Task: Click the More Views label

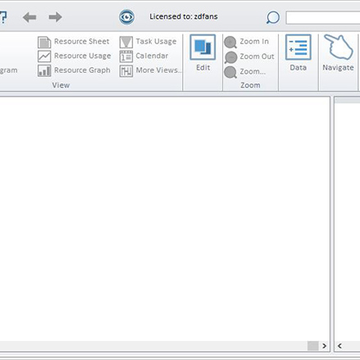Action: (159, 70)
